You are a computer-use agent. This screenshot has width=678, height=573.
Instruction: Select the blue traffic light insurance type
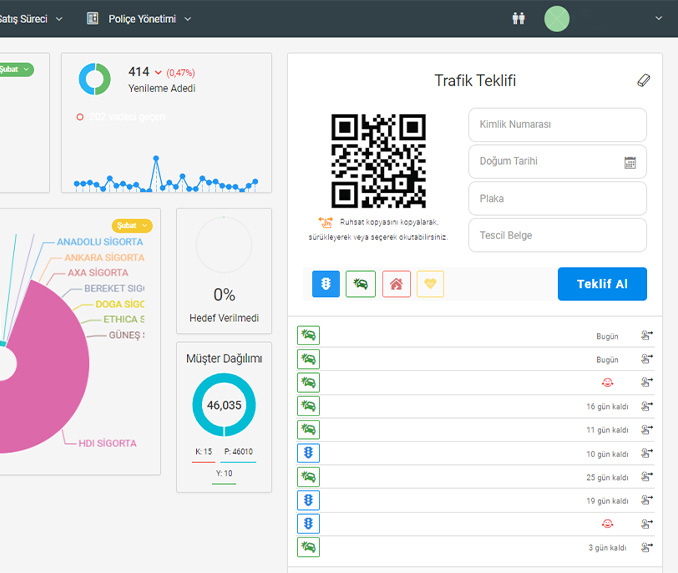tap(326, 284)
